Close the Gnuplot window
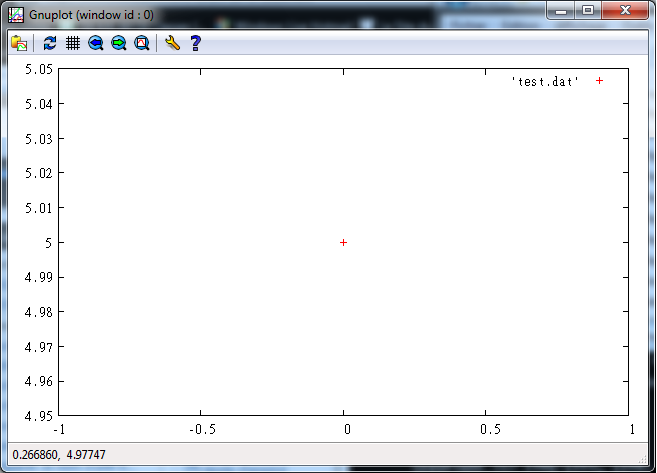Viewport: 657px width, 473px height. point(625,11)
